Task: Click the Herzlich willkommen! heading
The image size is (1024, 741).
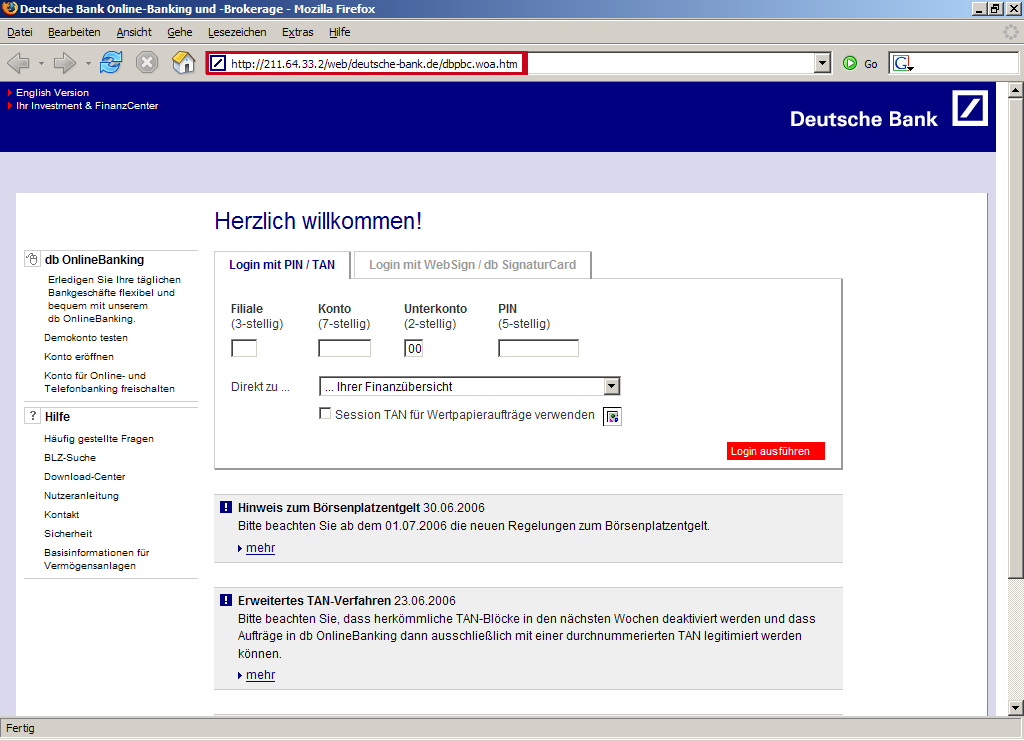Action: click(318, 221)
